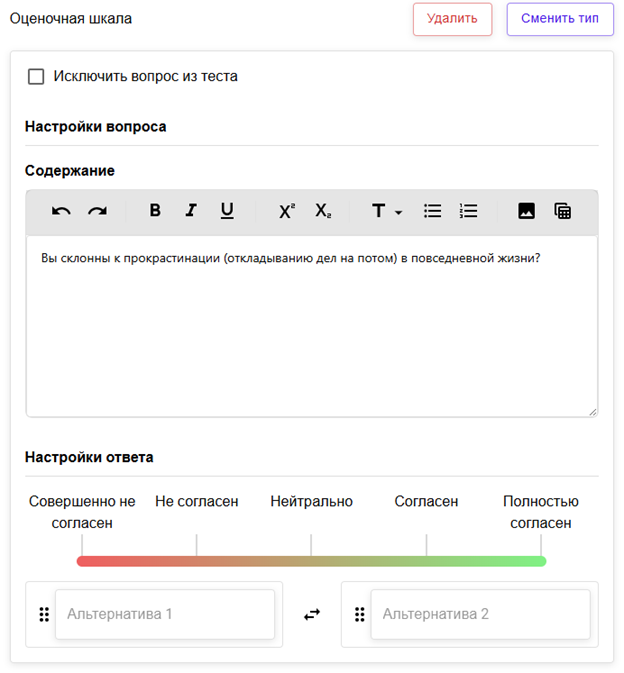Click the Не согласен scale label
Image resolution: width=624 pixels, height=673 pixels.
tap(197, 501)
